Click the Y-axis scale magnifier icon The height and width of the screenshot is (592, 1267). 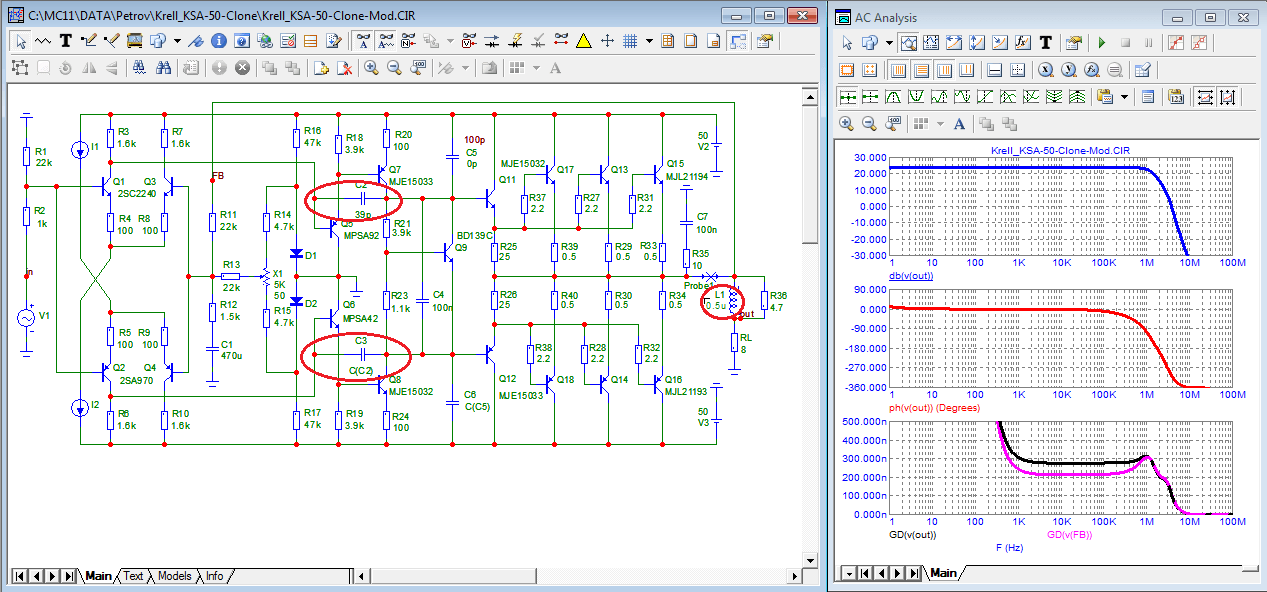1069,70
